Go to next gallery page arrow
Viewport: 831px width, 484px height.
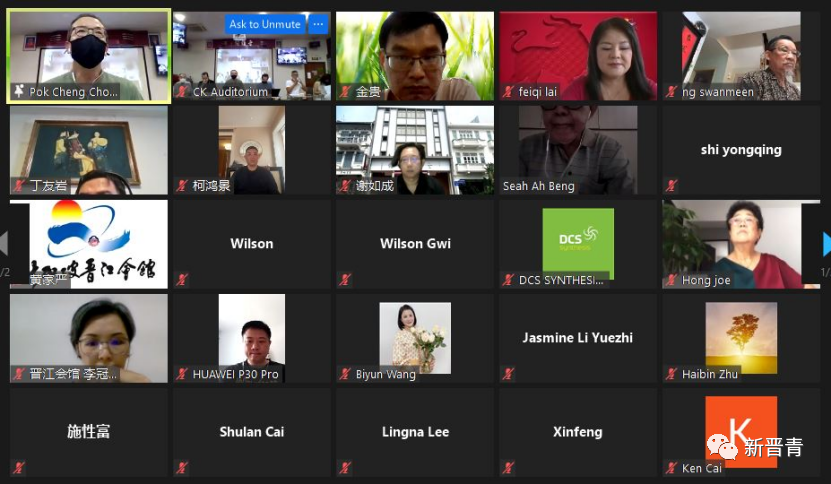pos(826,244)
